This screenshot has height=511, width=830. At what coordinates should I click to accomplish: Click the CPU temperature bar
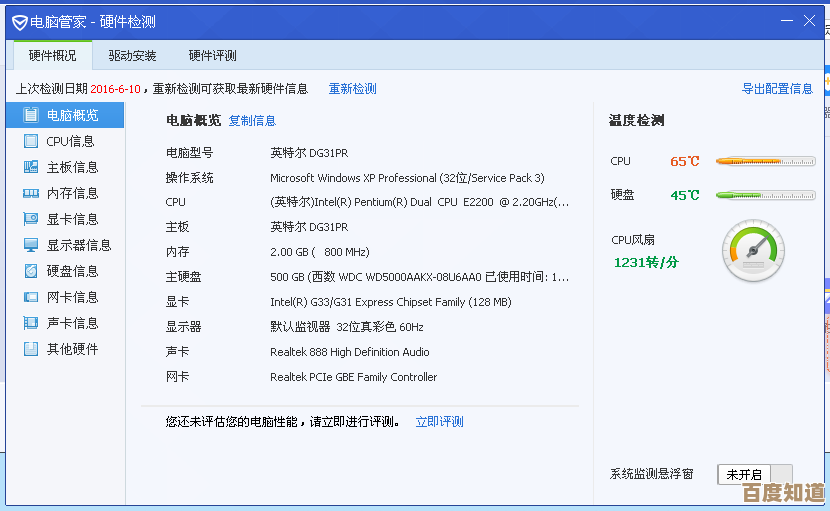click(x=765, y=161)
